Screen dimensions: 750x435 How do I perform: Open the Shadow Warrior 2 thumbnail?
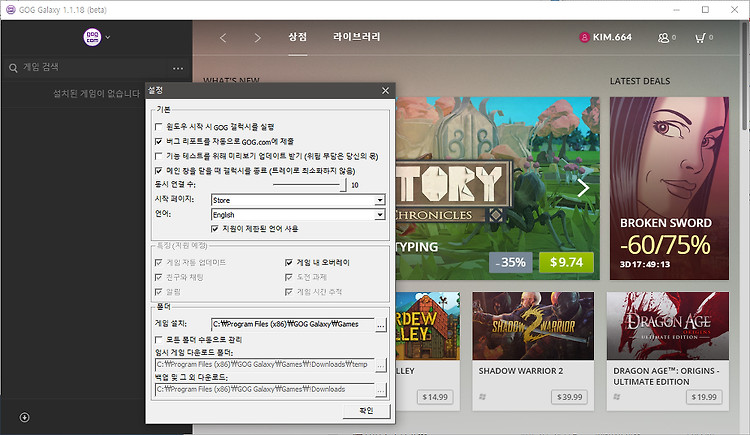pyautogui.click(x=533, y=326)
